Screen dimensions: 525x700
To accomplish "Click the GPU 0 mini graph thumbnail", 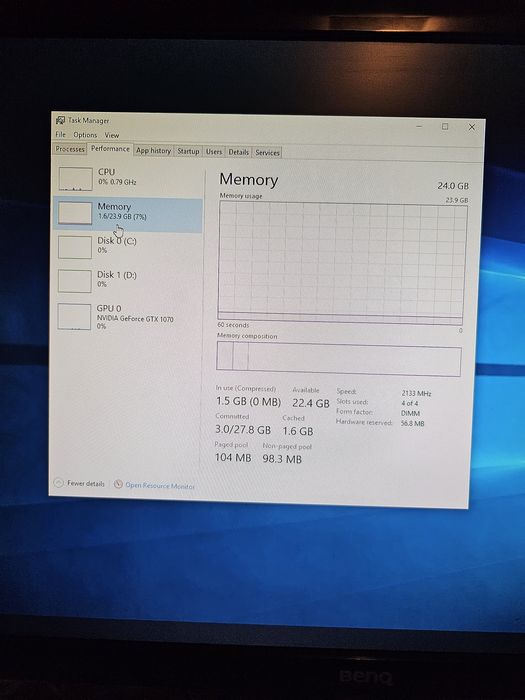I will [x=74, y=317].
